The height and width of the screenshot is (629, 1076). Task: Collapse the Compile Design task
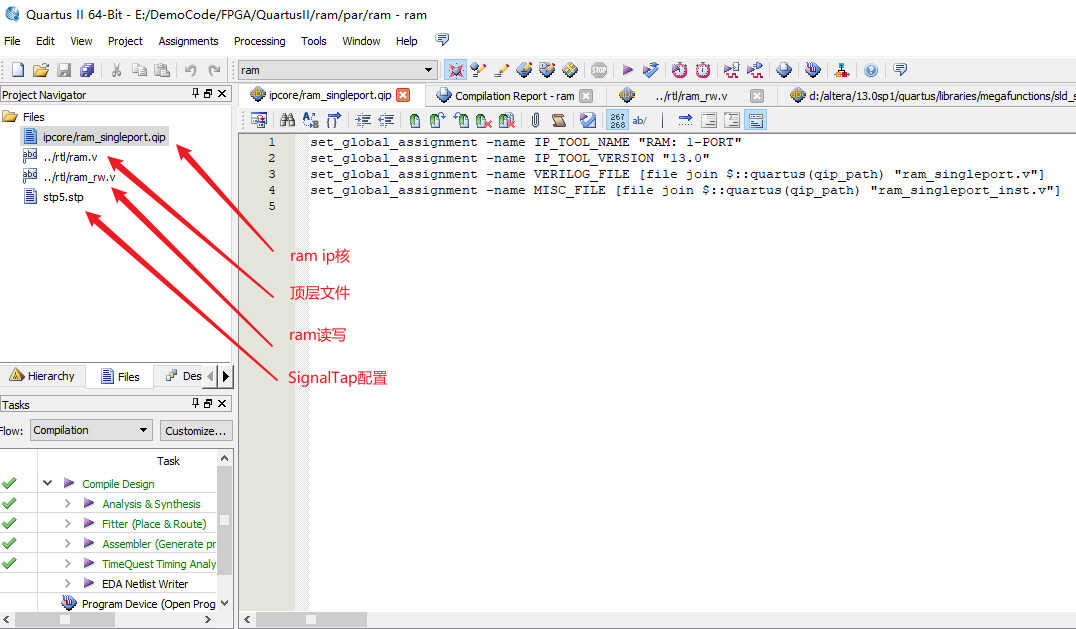[47, 483]
